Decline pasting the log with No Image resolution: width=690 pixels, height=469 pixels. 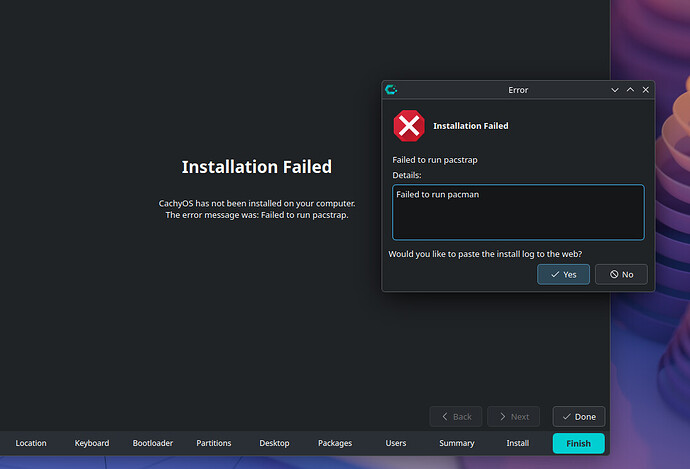621,275
